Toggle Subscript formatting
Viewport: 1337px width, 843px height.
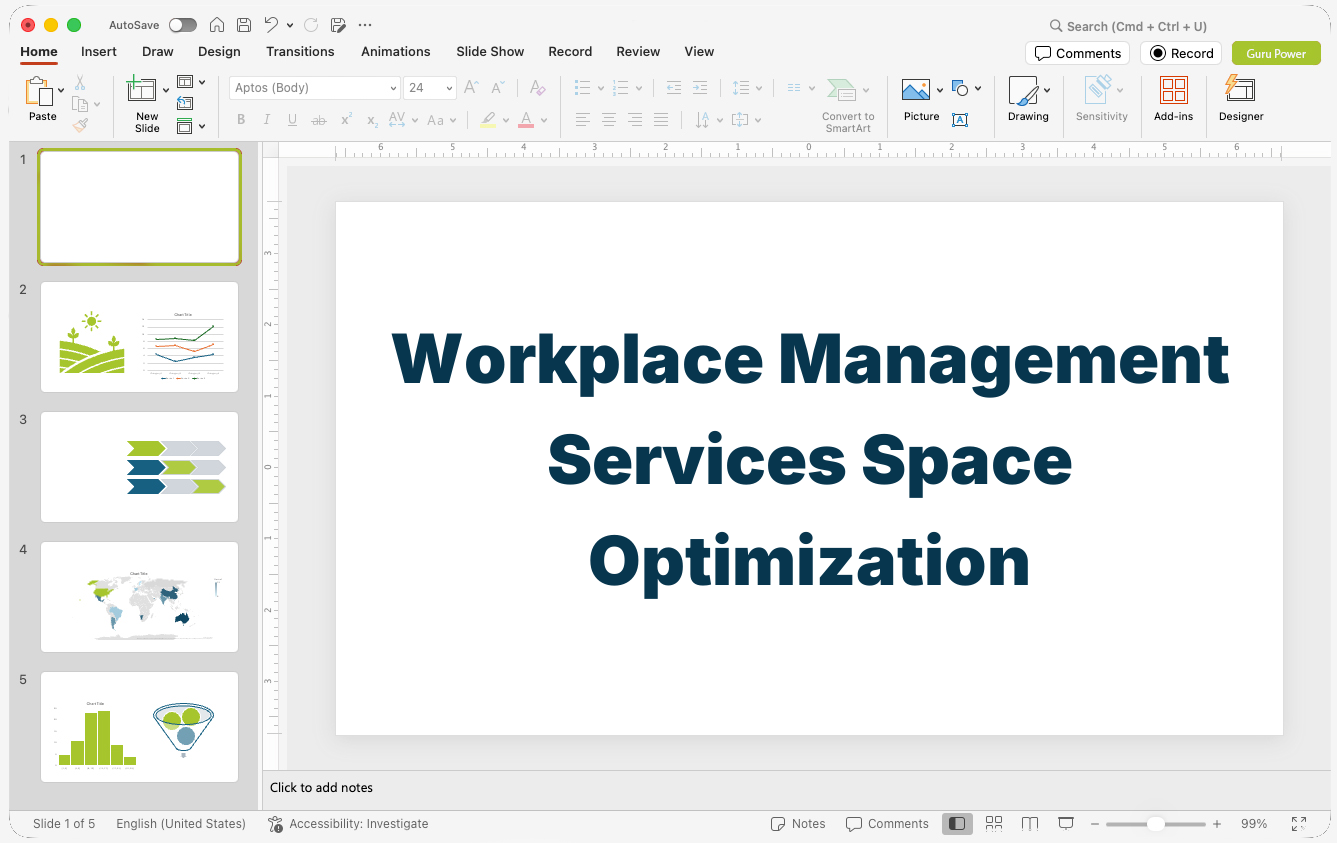point(372,120)
